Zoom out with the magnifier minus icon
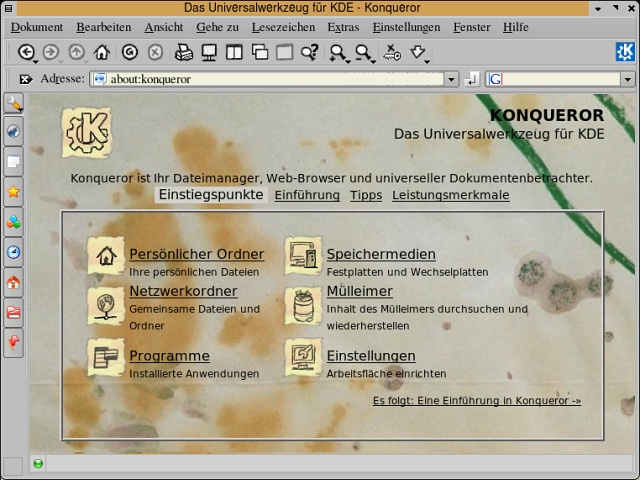 click(362, 53)
